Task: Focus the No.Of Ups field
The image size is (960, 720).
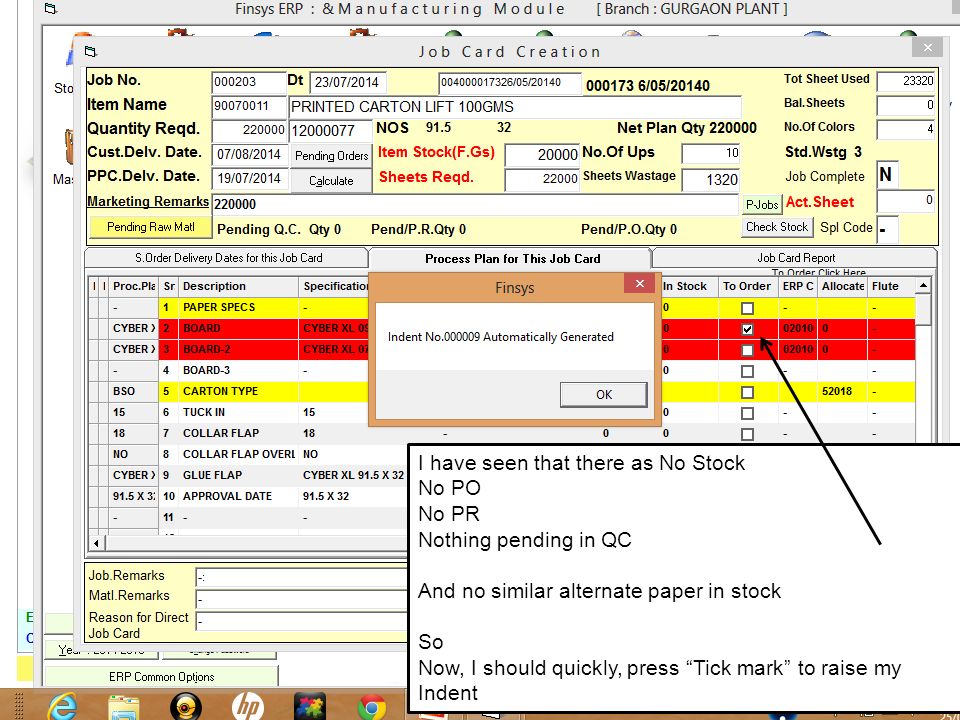Action: (x=710, y=153)
